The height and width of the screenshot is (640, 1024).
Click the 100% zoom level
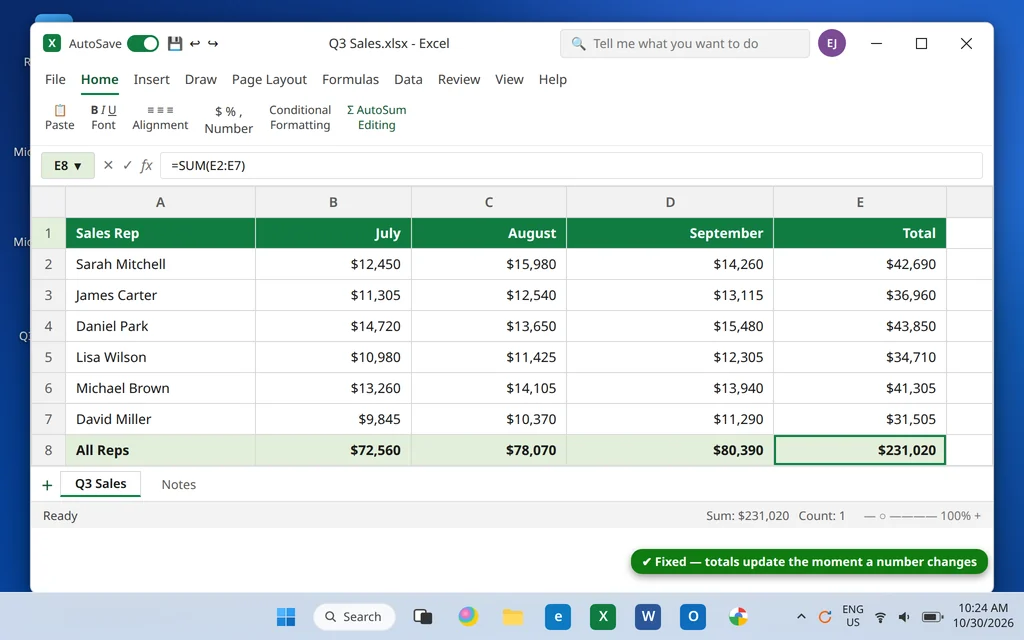(x=955, y=516)
